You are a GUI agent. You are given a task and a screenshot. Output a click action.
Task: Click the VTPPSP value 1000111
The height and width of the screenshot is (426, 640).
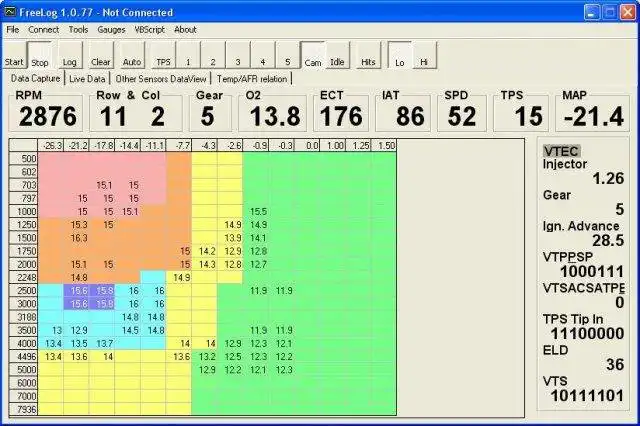point(592,271)
